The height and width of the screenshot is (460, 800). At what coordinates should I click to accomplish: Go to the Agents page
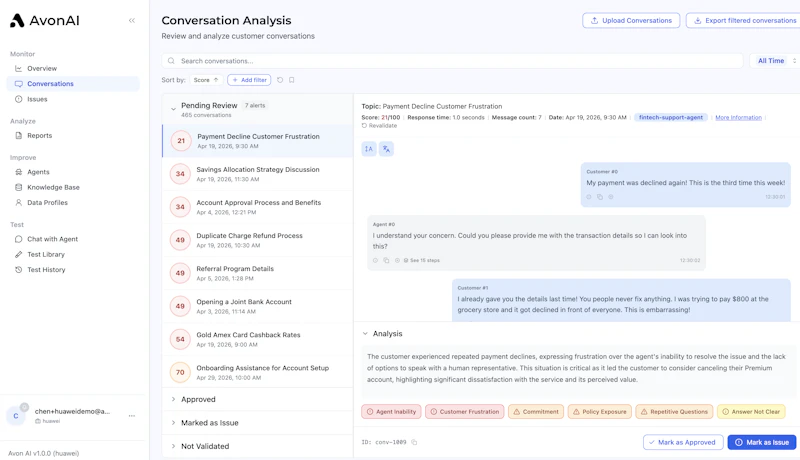tap(73, 172)
